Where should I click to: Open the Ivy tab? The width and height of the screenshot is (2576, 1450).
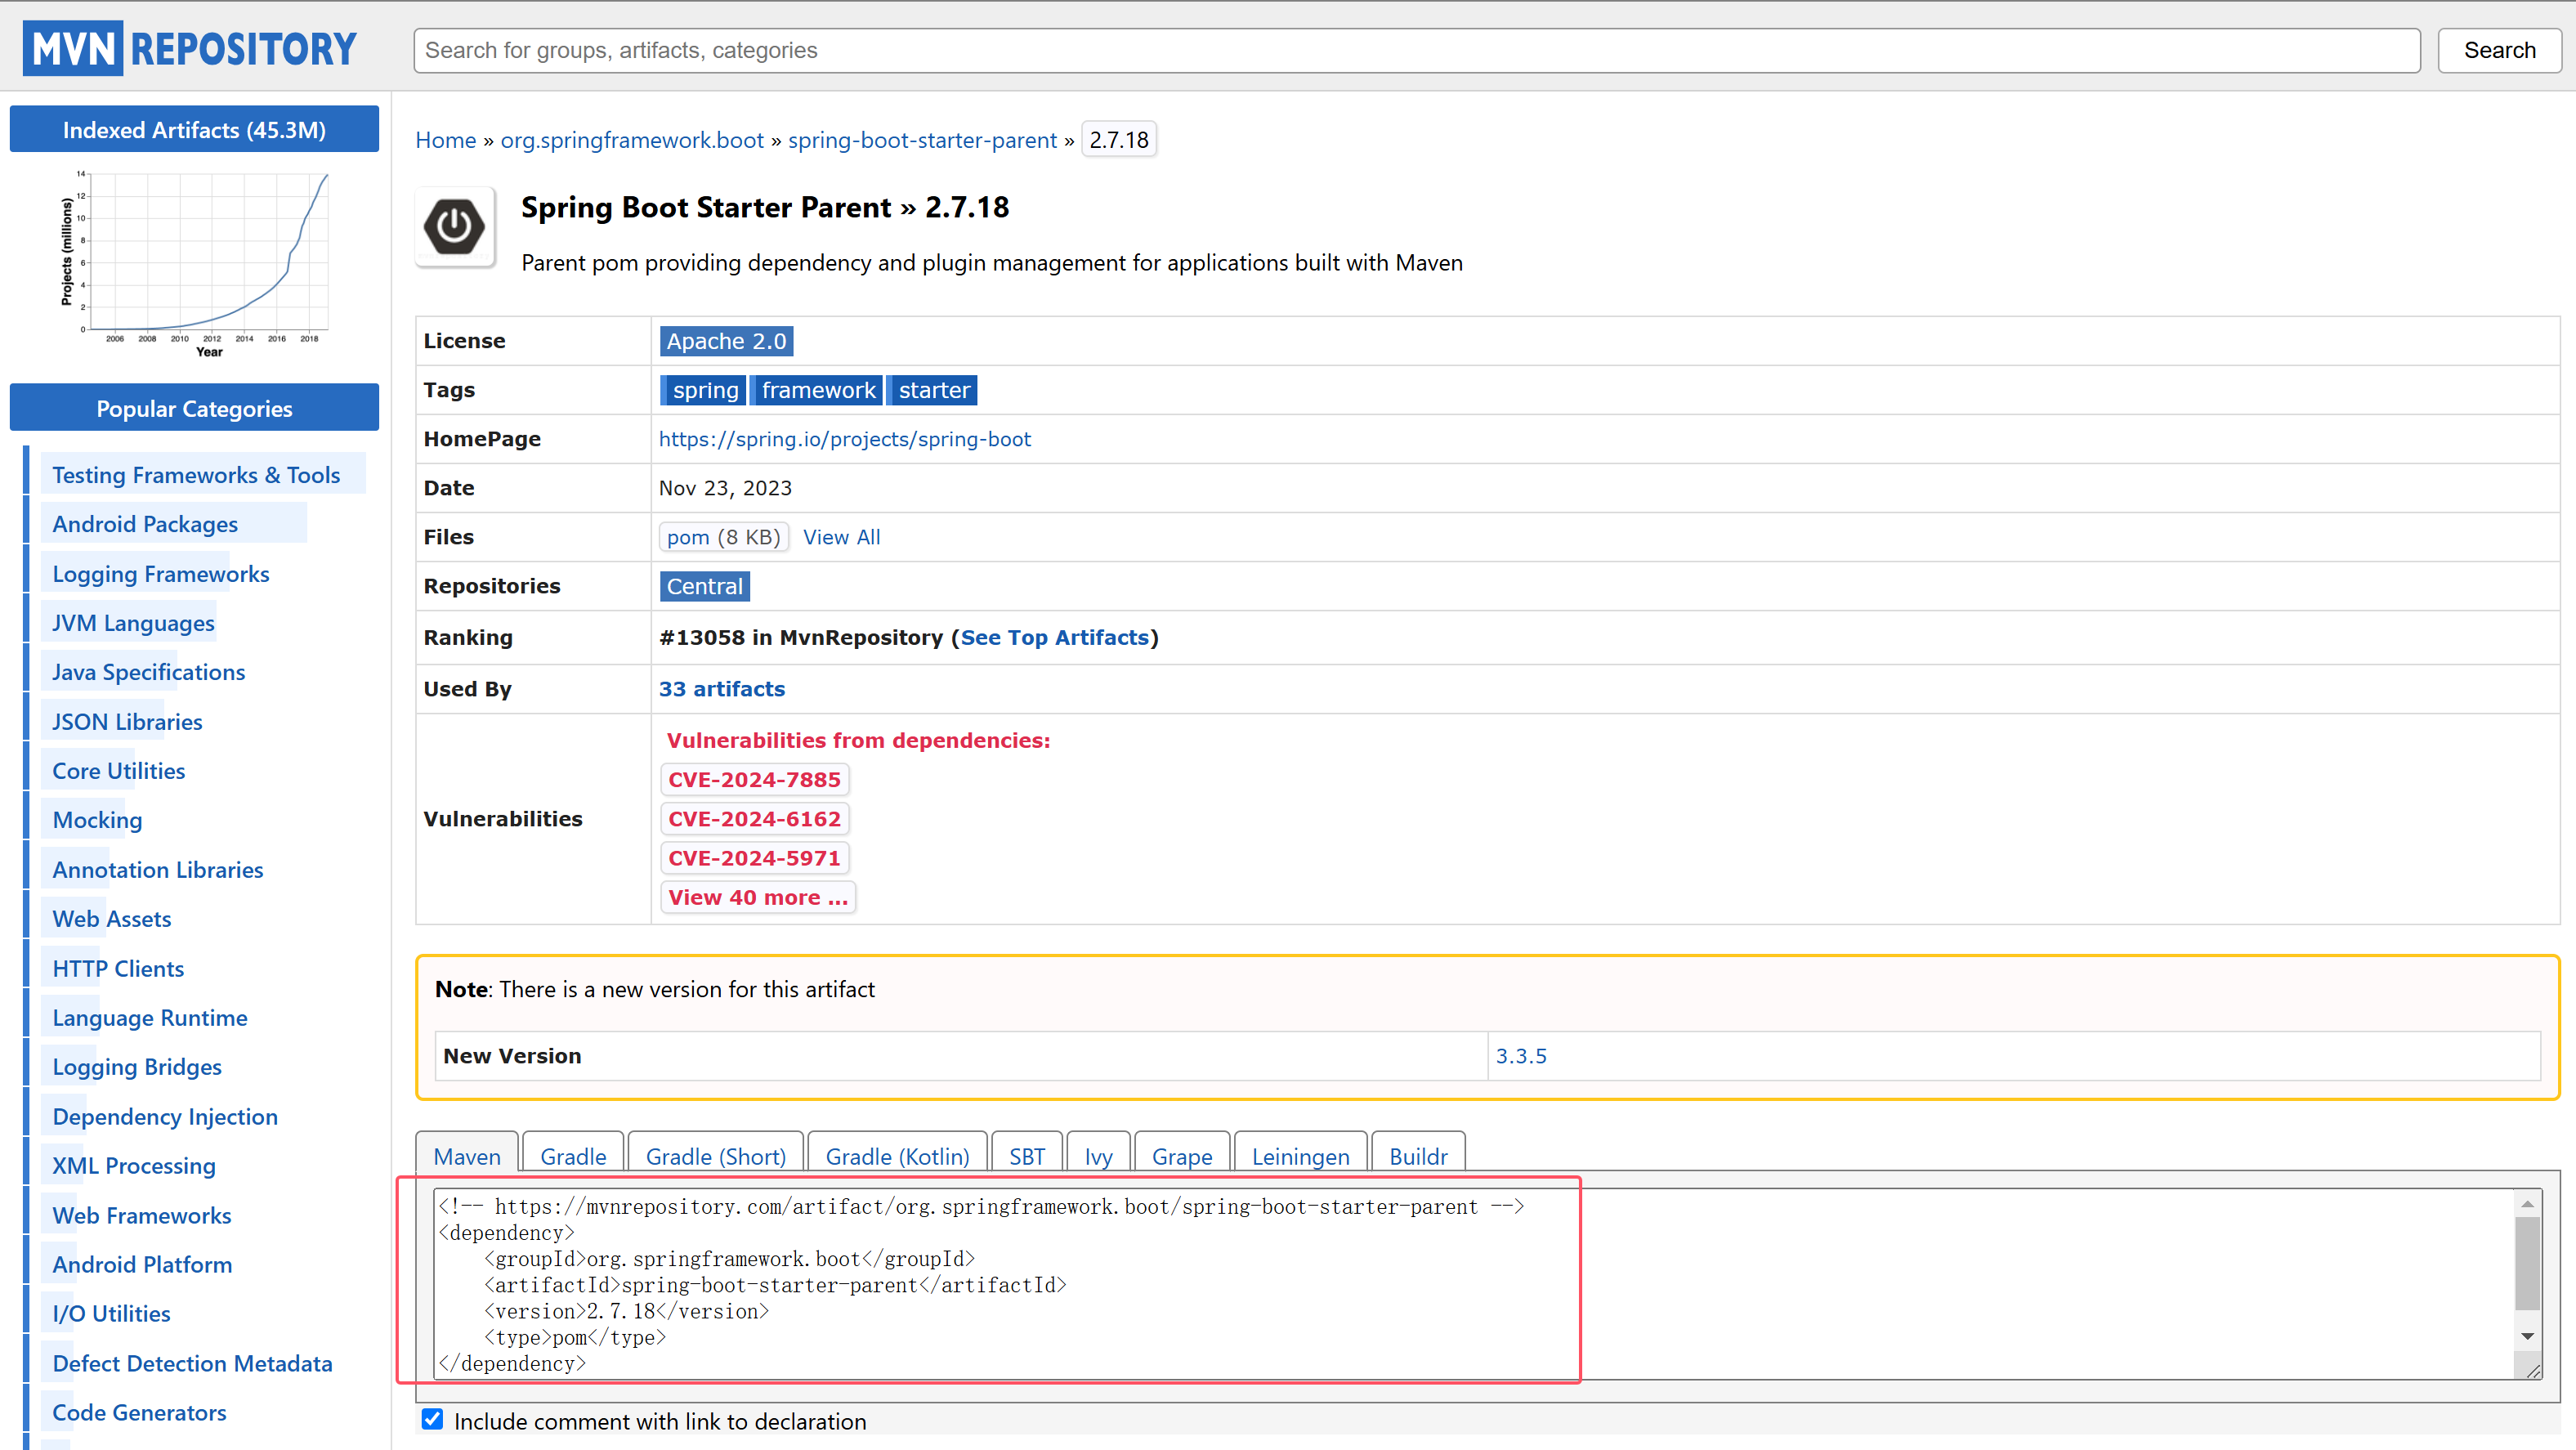pyautogui.click(x=1098, y=1155)
